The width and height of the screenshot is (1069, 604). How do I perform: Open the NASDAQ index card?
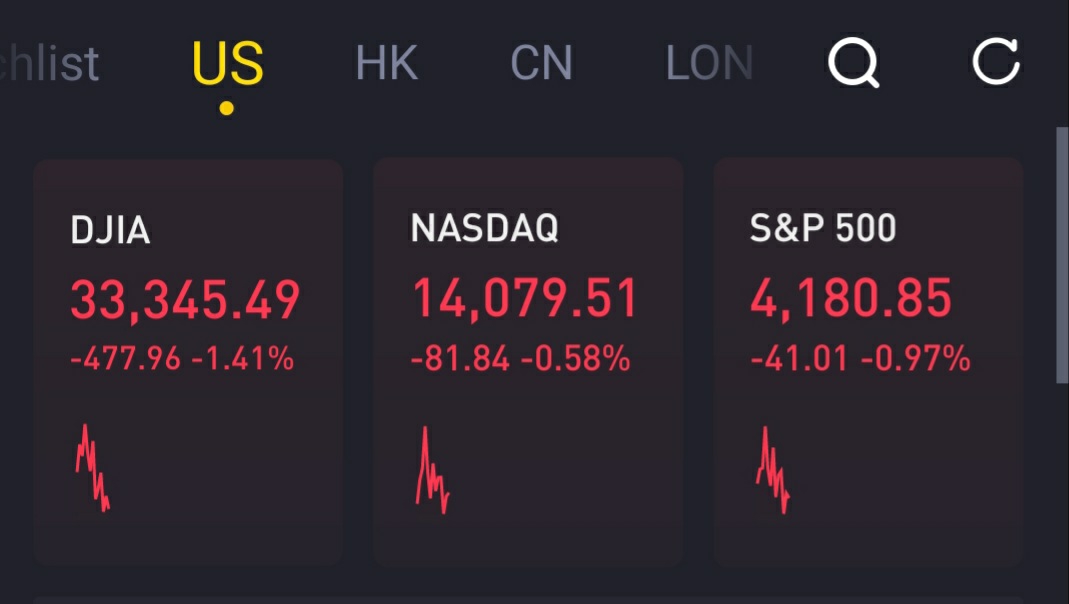click(528, 360)
